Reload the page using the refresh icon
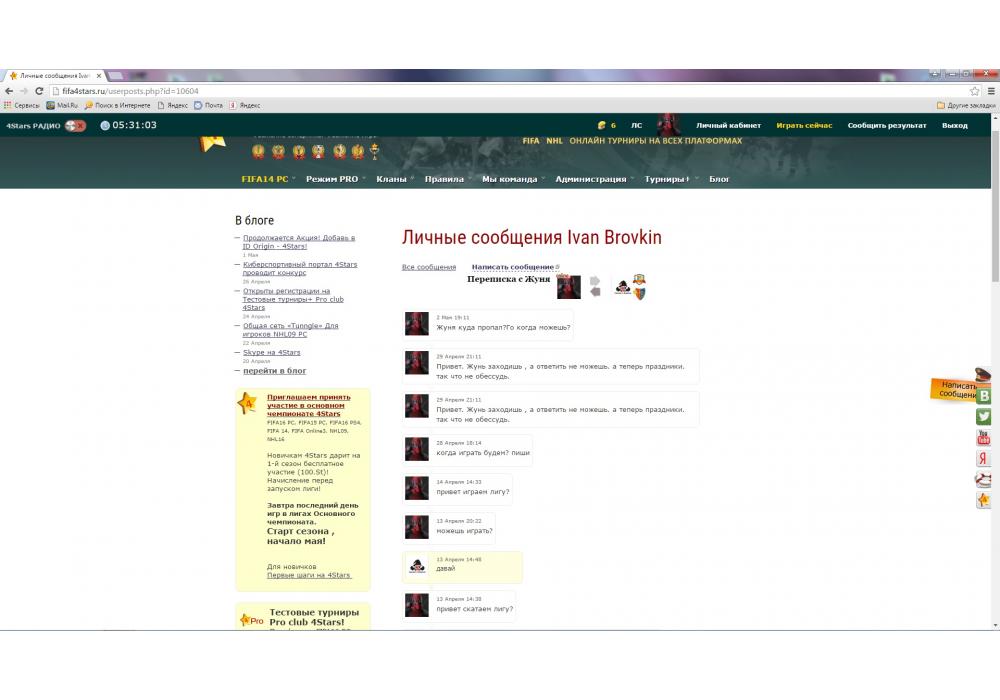 click(x=38, y=91)
